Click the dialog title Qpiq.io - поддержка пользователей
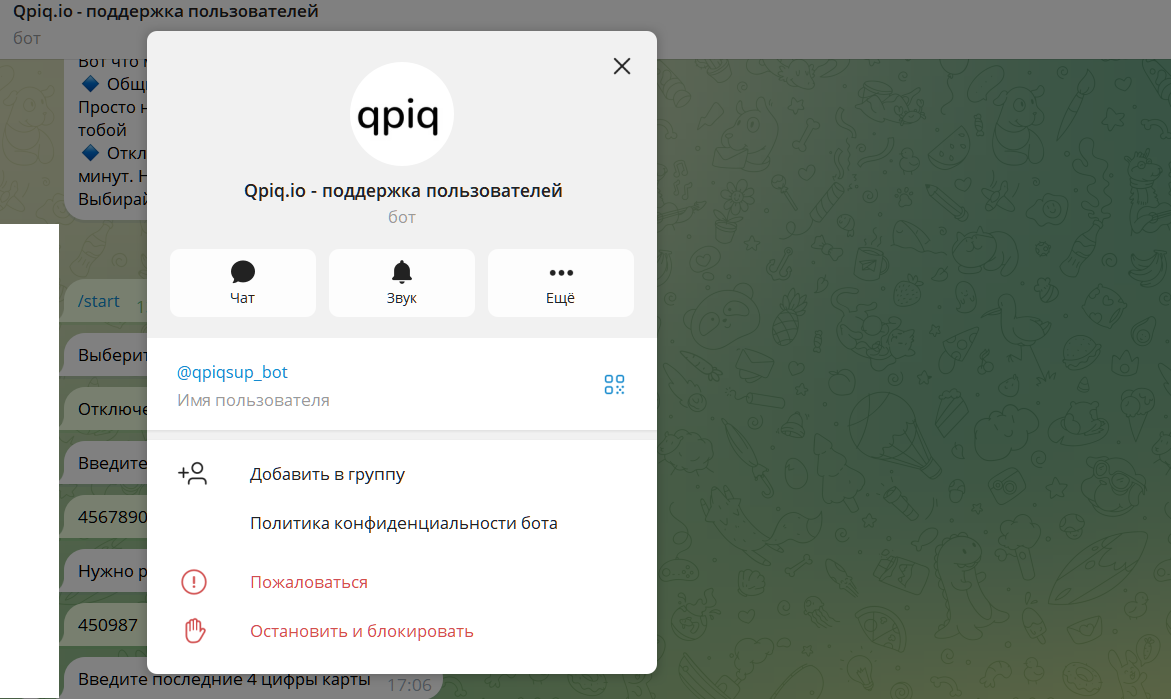The image size is (1171, 699). (403, 190)
